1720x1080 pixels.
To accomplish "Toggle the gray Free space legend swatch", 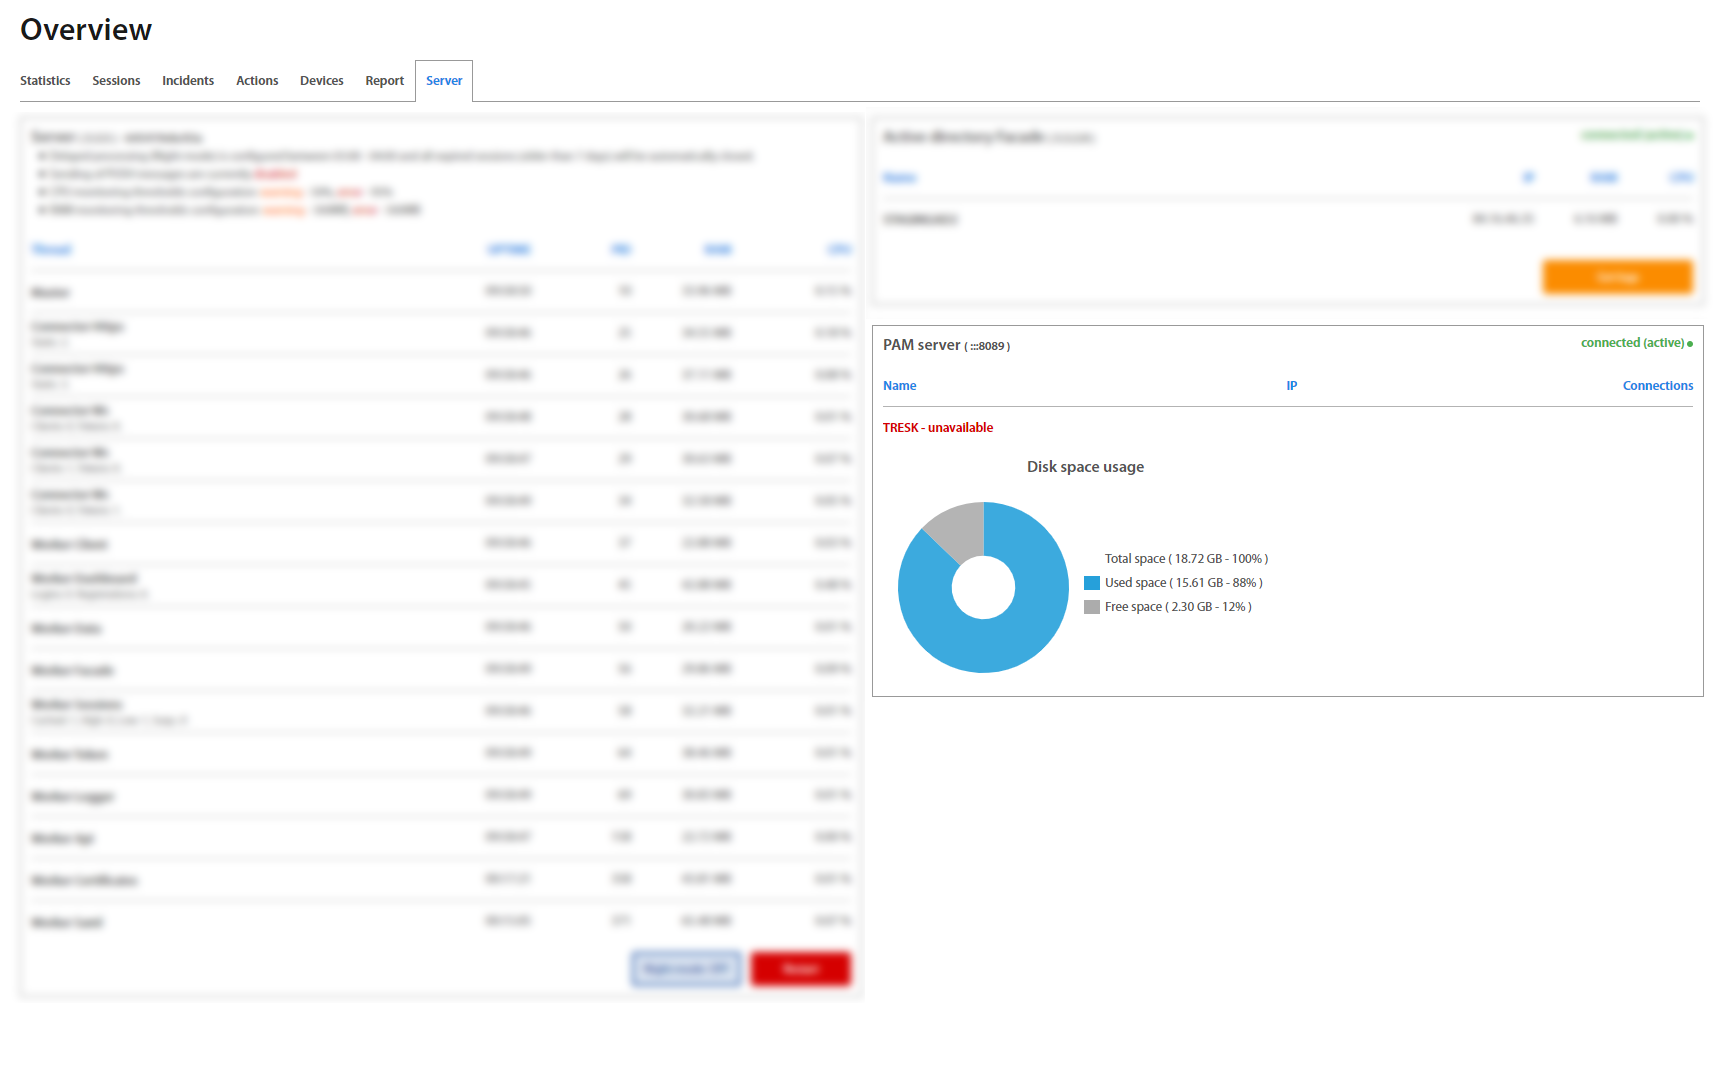I will tap(1092, 607).
